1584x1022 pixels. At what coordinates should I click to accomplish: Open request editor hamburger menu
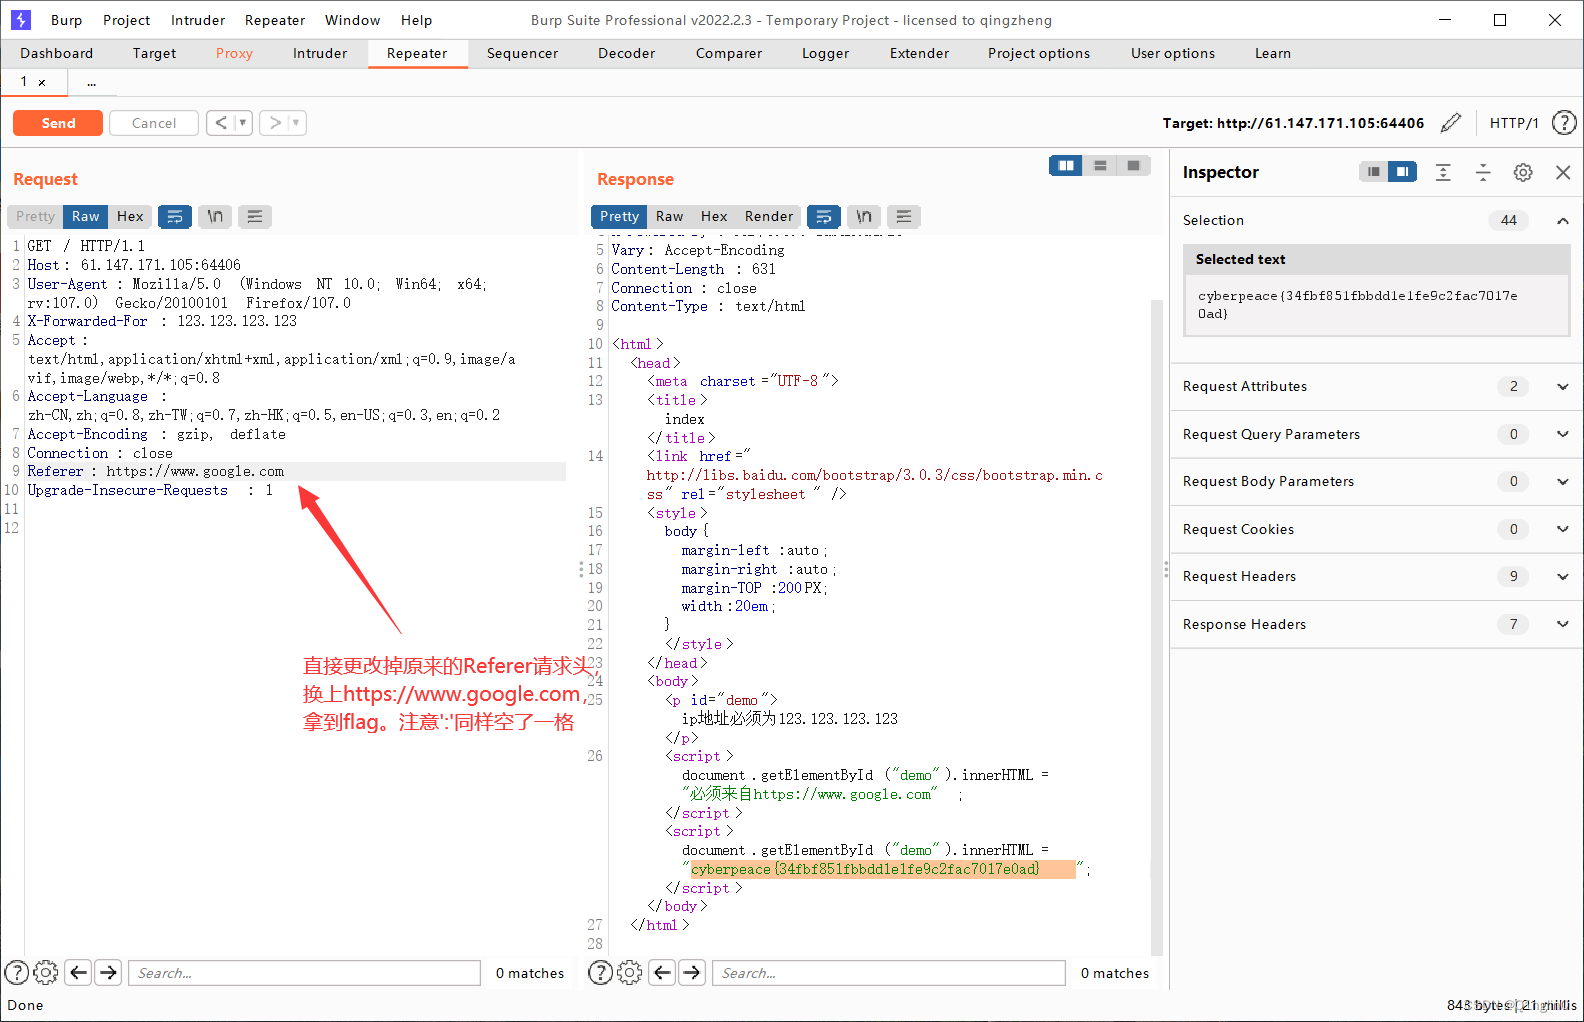pyautogui.click(x=255, y=216)
